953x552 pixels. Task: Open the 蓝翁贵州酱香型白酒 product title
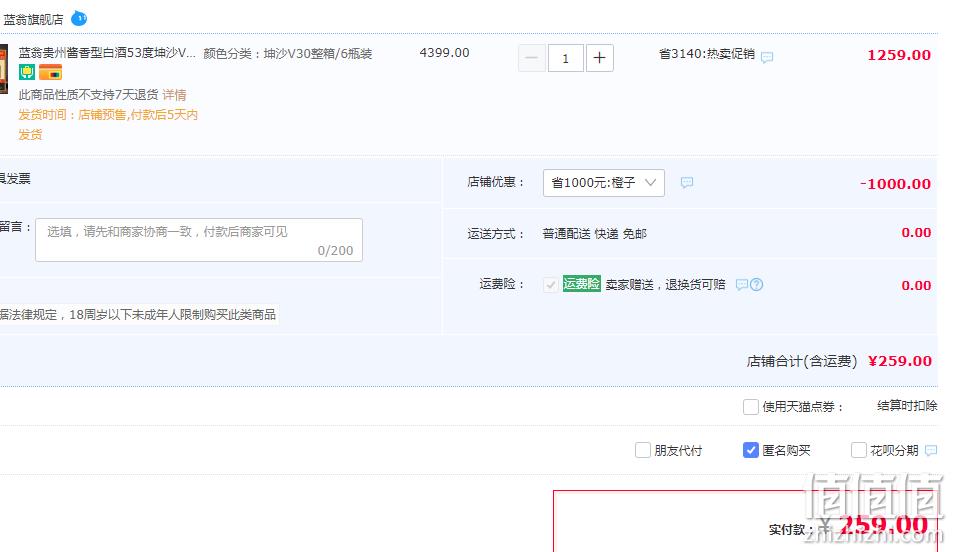(107, 53)
